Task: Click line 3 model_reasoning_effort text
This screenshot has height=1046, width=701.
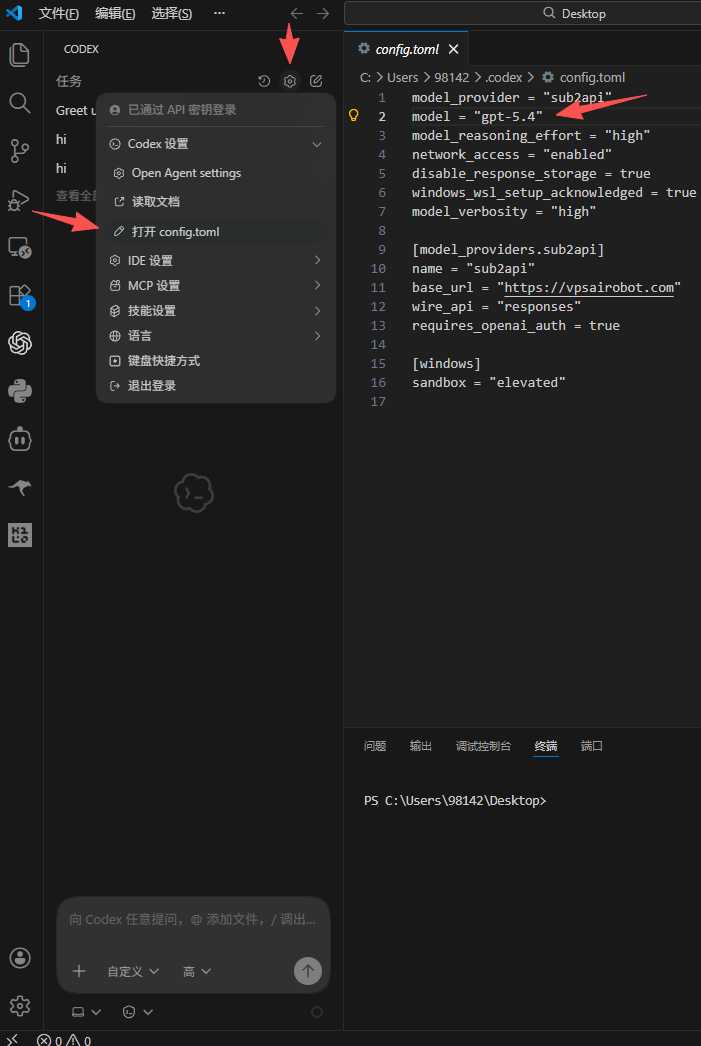Action: [531, 135]
